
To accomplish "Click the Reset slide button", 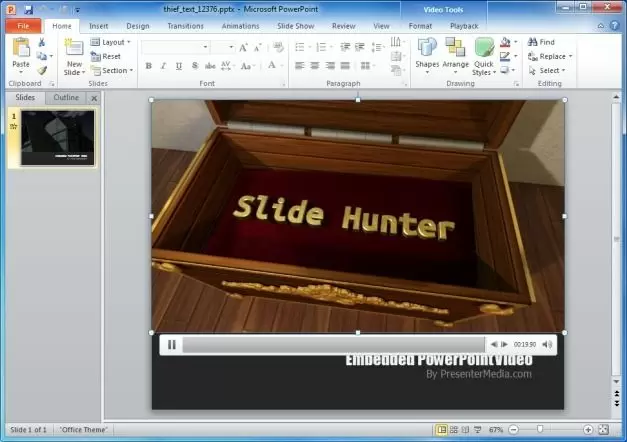I will 106,57.
